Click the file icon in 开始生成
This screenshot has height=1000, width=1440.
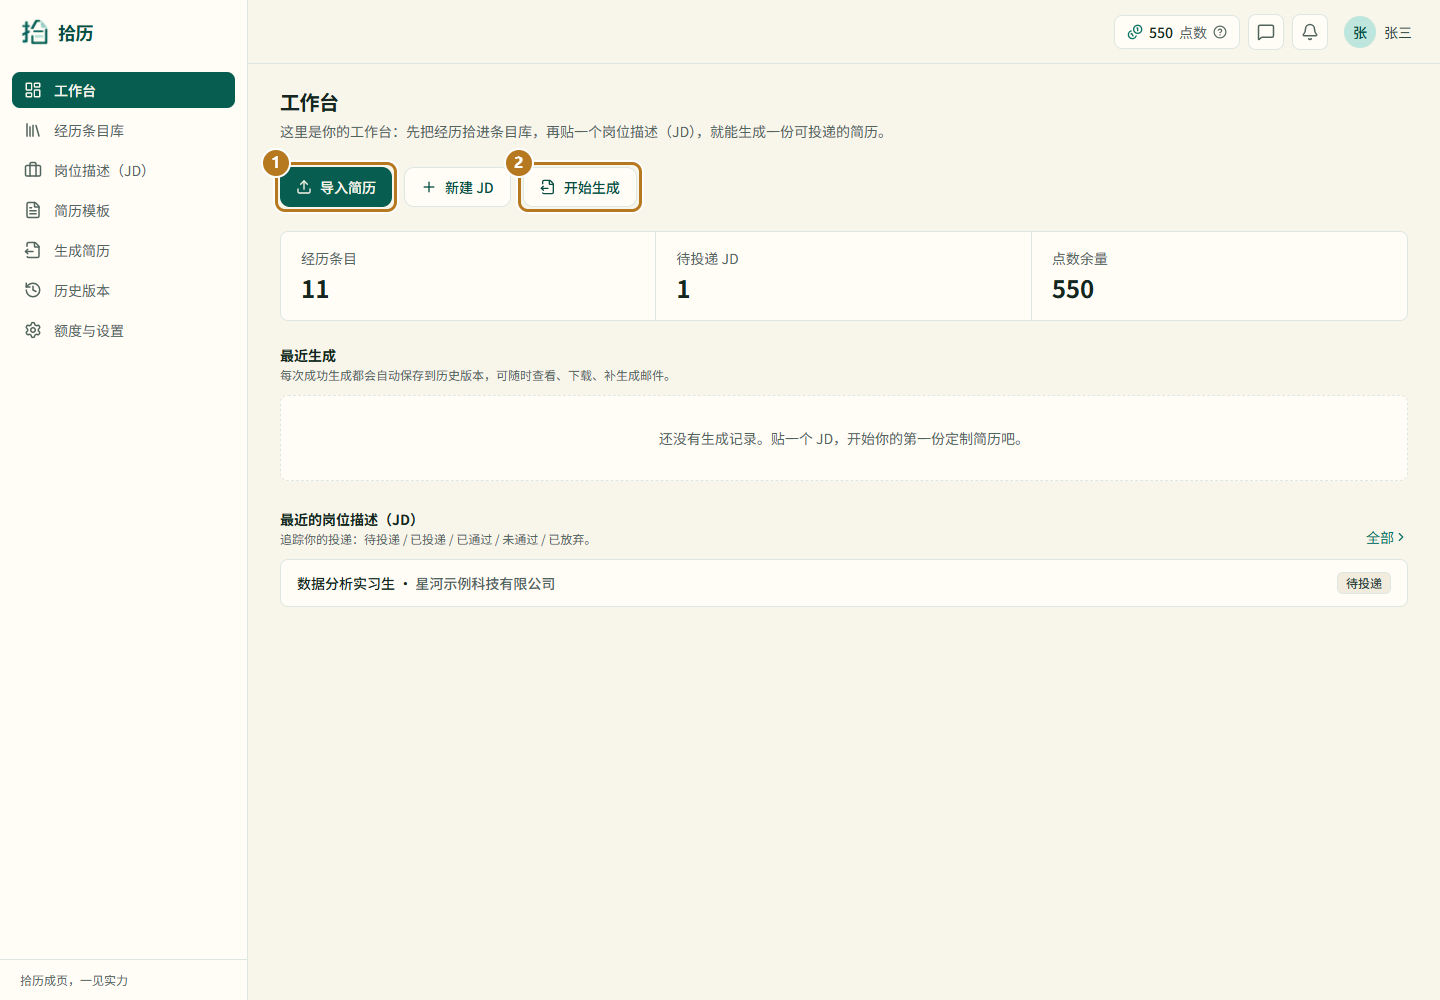click(547, 187)
